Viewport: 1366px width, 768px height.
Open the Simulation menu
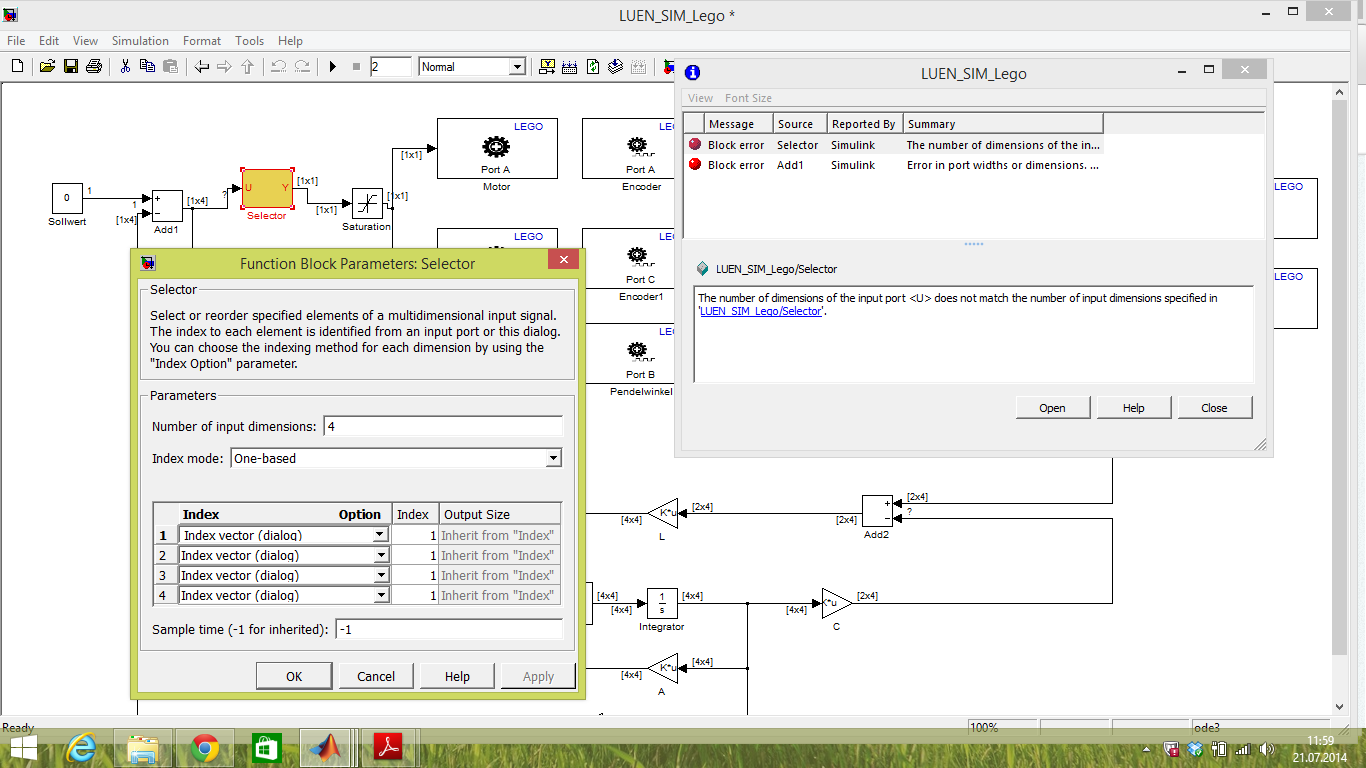[x=140, y=41]
